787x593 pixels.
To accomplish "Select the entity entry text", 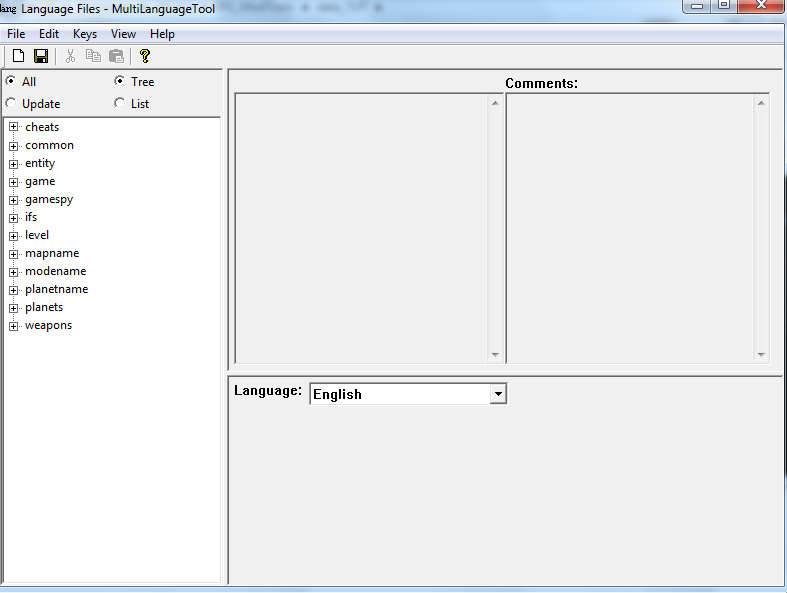I will [x=40, y=163].
